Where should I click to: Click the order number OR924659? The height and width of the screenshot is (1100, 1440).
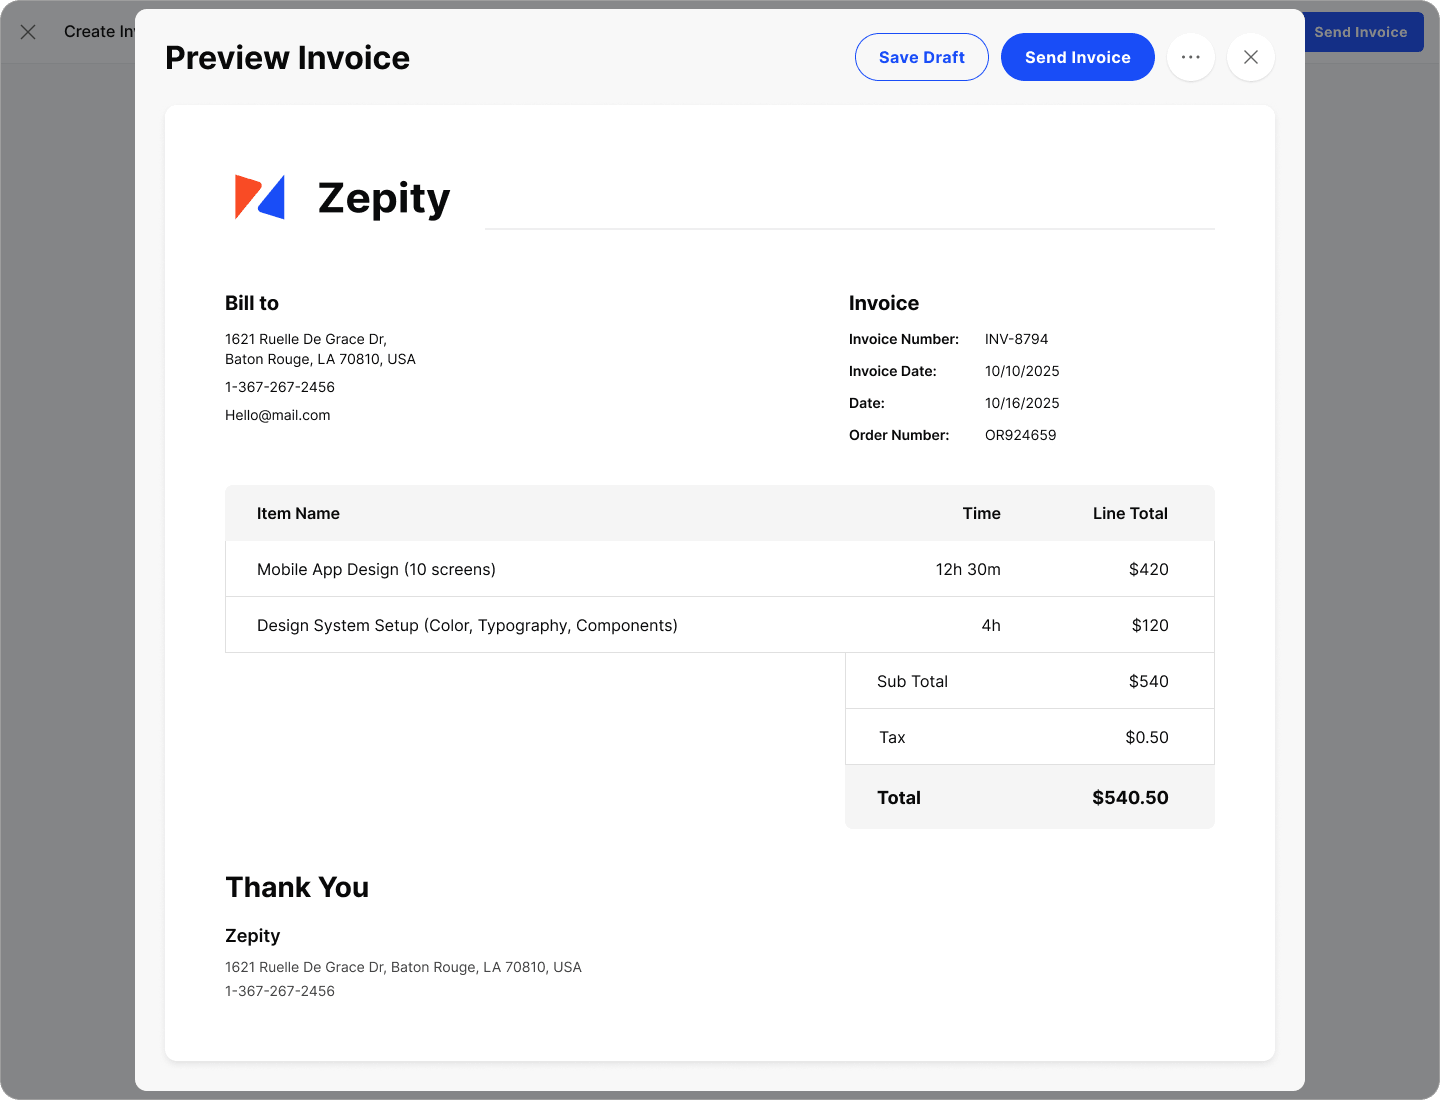click(1020, 435)
